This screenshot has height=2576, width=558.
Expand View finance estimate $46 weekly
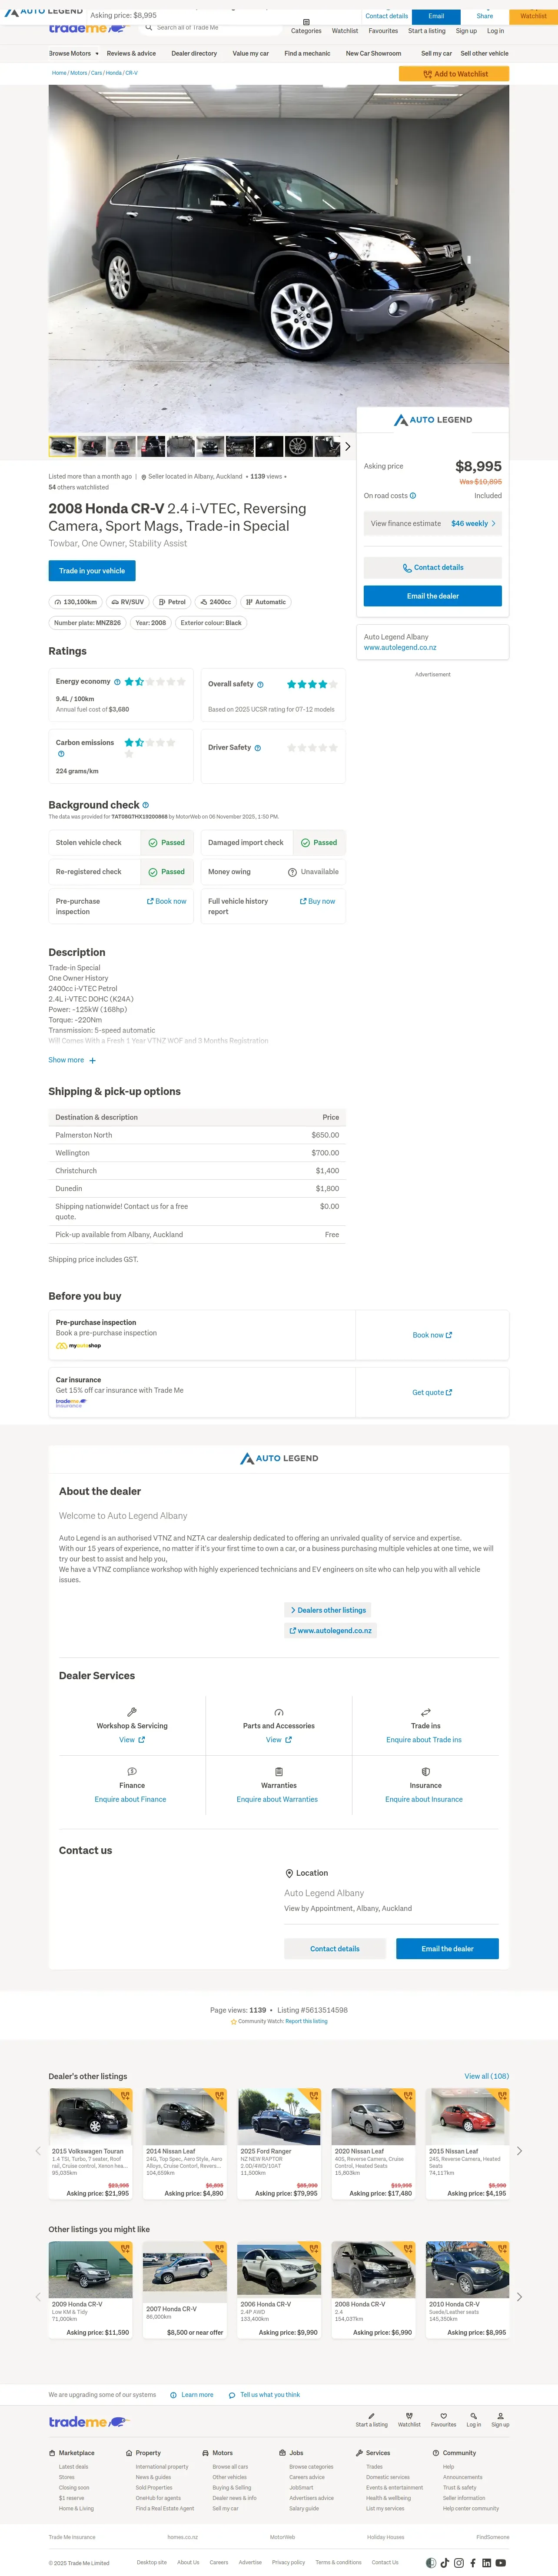tap(432, 523)
